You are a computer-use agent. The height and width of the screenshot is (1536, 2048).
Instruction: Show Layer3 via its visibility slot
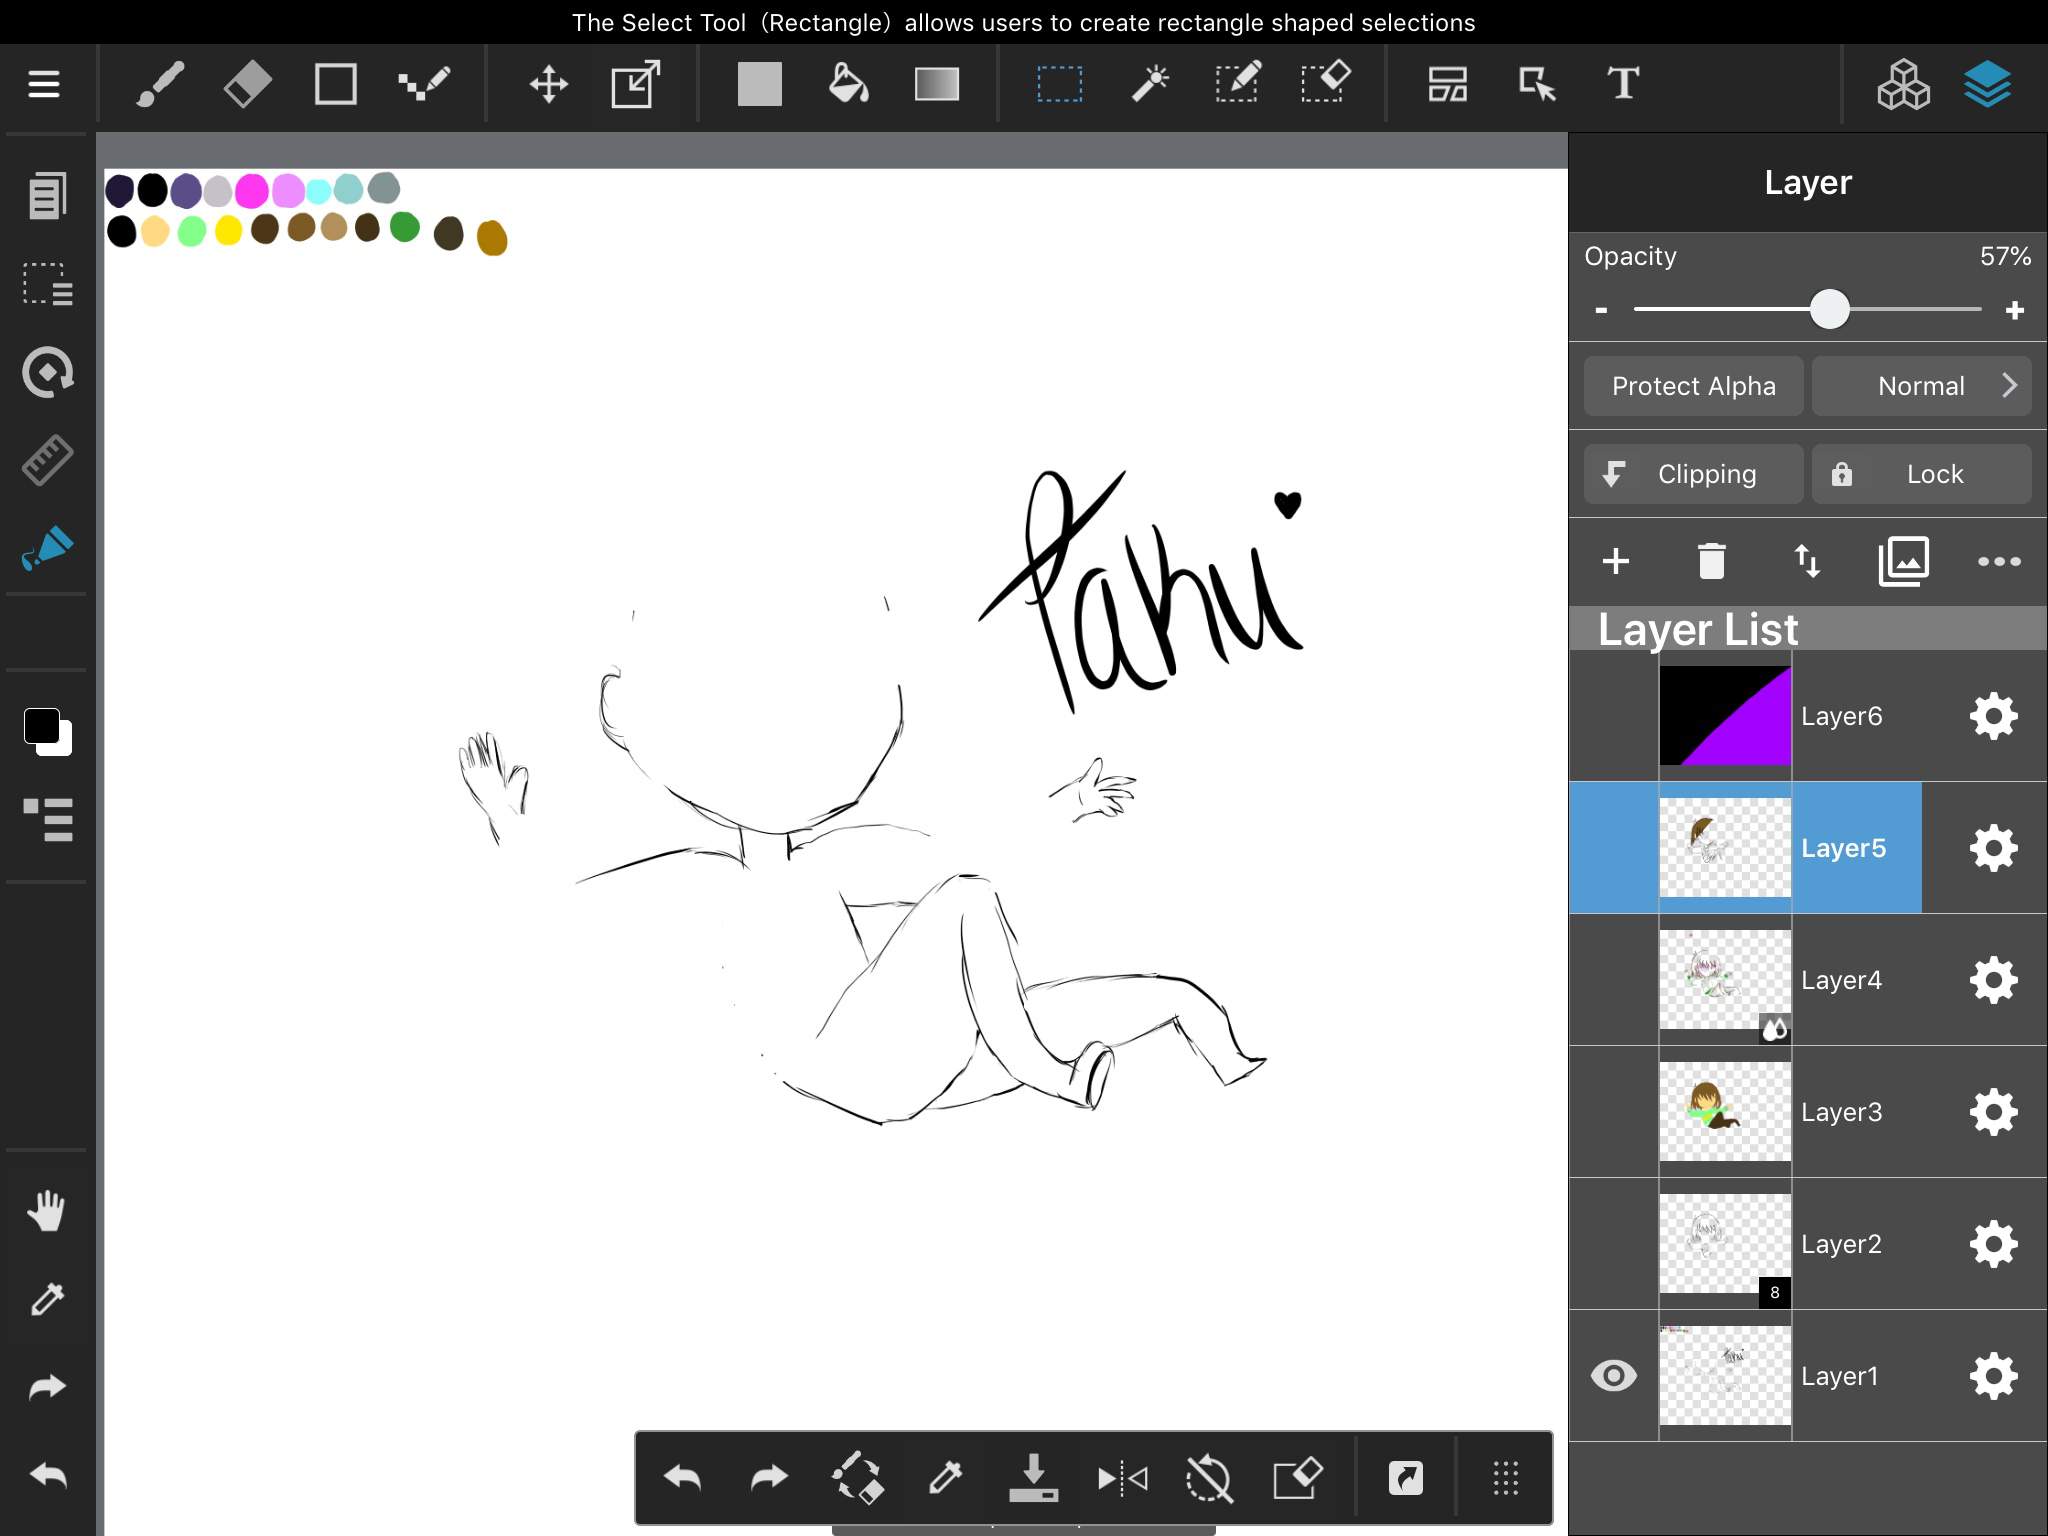(1614, 1112)
